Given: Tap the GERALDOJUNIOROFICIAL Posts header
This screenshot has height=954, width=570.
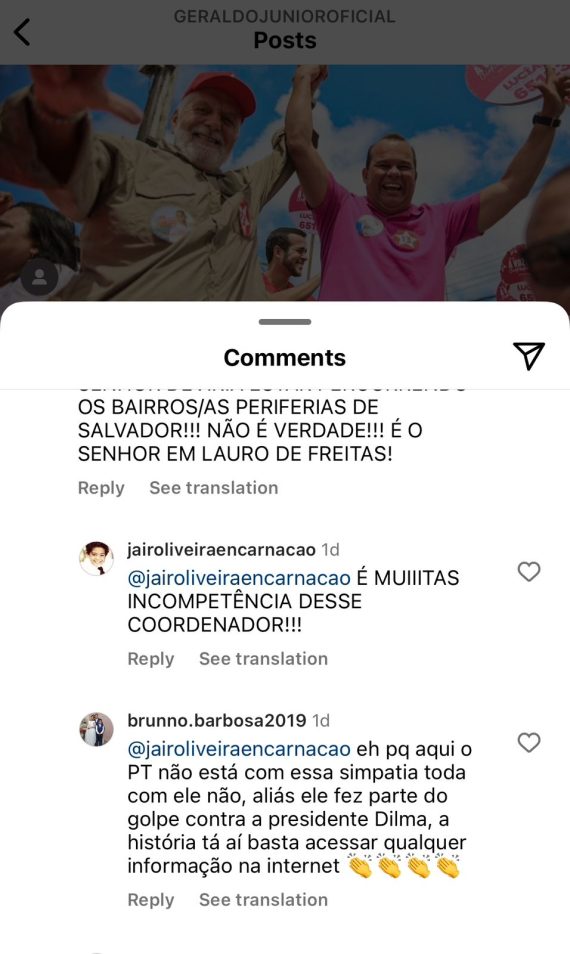Looking at the screenshot, I should (285, 29).
